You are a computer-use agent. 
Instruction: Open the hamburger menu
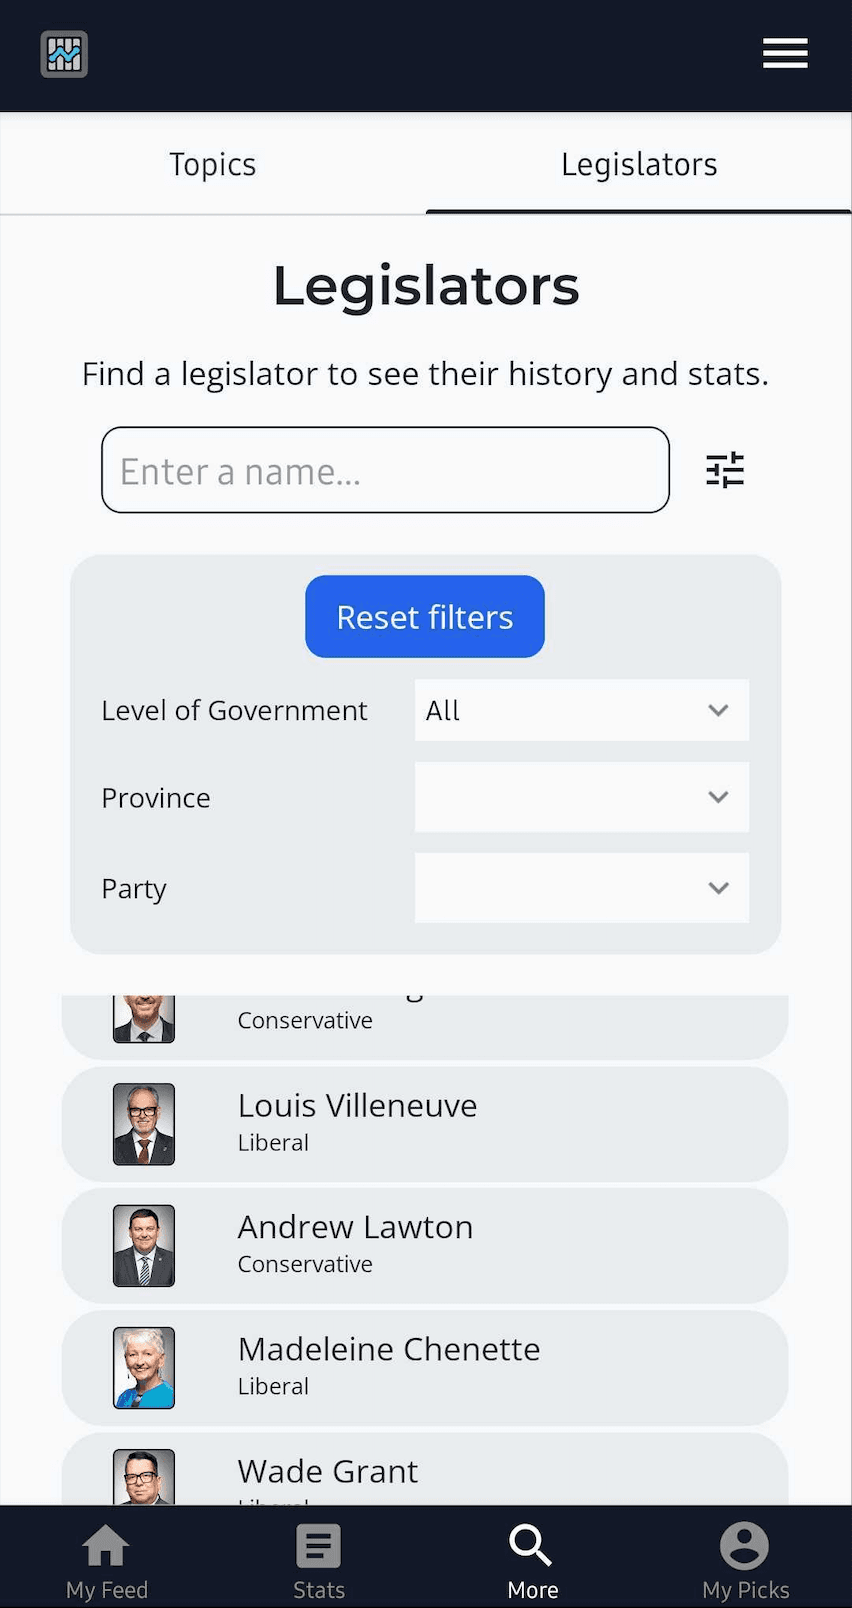tap(785, 54)
